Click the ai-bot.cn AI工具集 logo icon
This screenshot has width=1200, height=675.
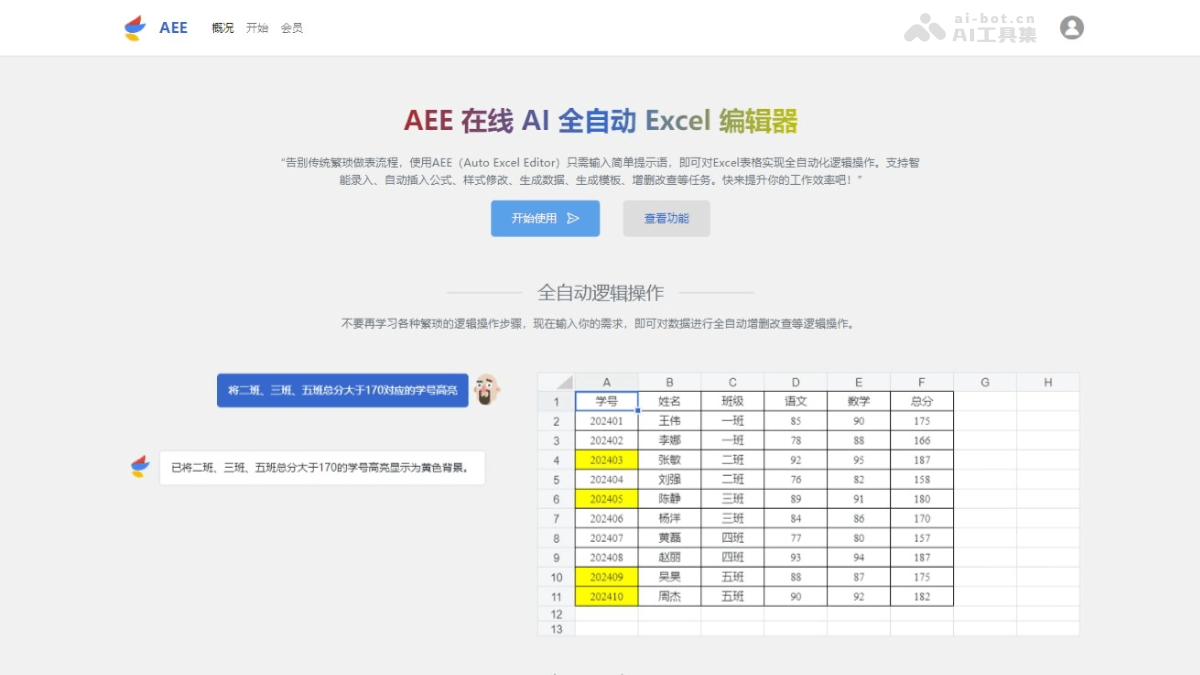[923, 27]
